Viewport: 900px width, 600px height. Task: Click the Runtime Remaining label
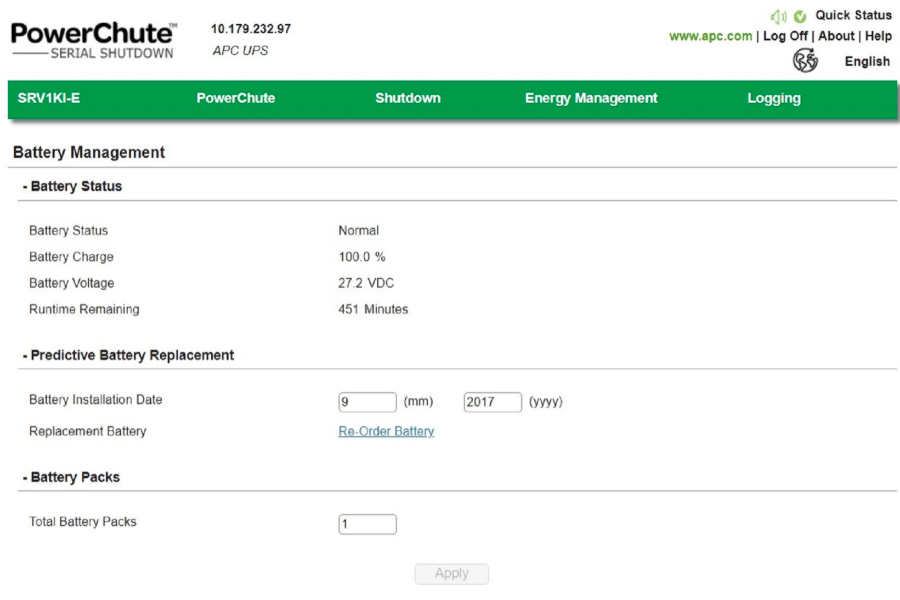84,309
